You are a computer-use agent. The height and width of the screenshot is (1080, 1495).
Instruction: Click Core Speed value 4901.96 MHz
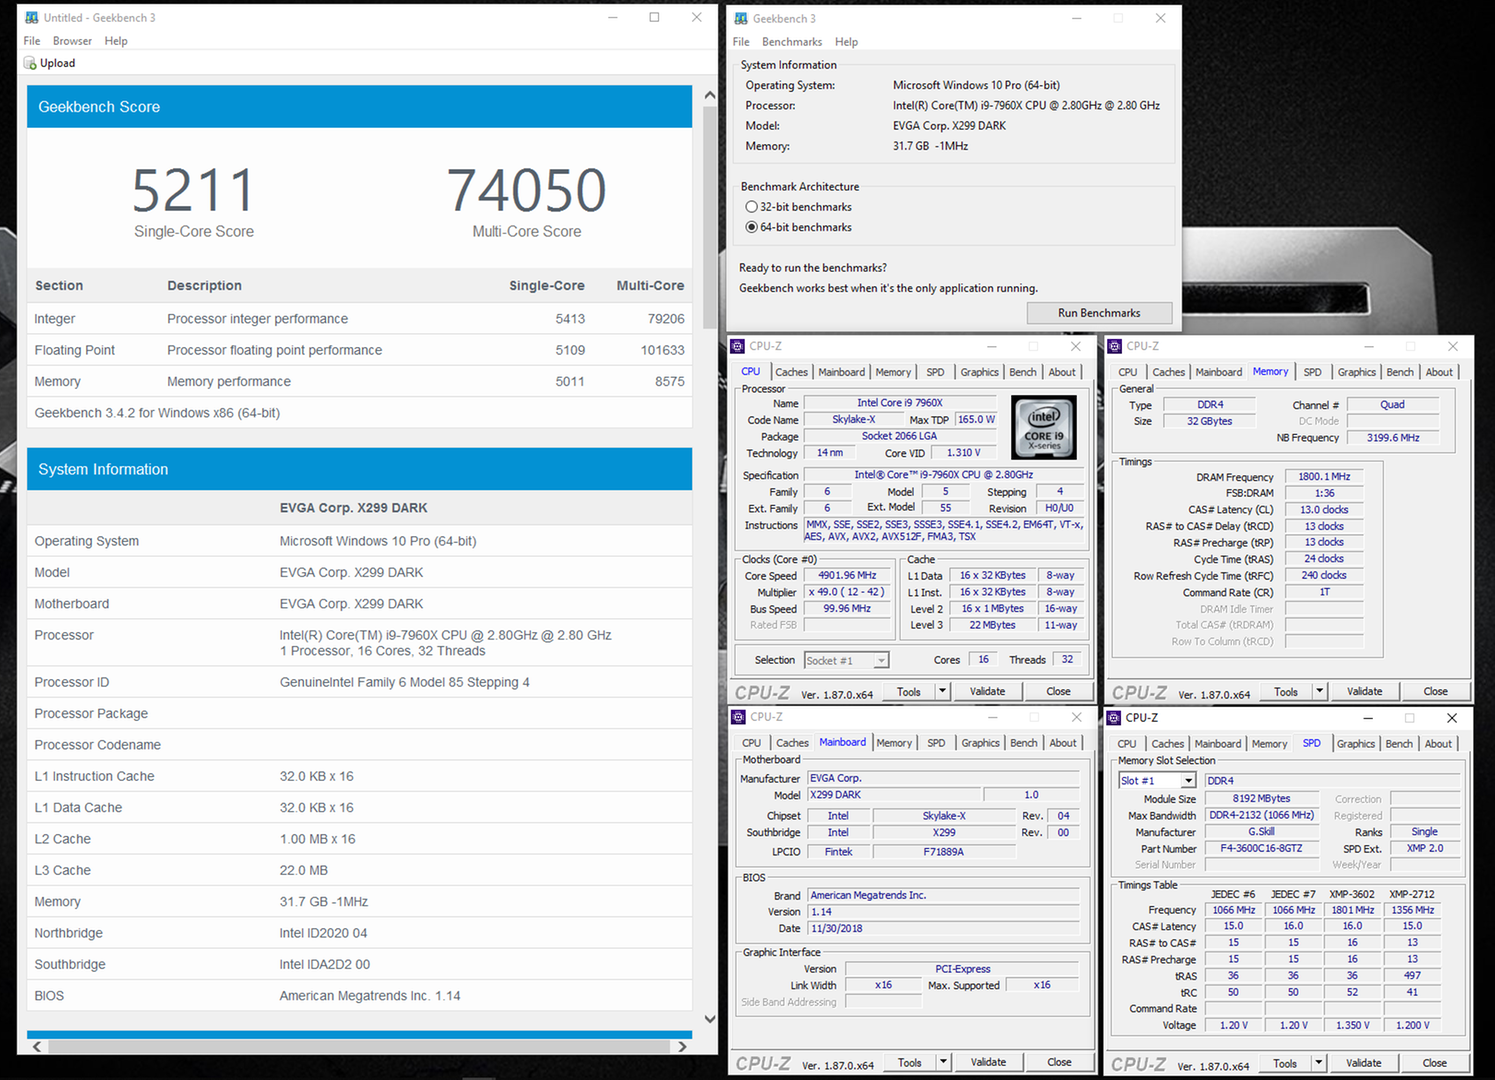click(x=847, y=575)
